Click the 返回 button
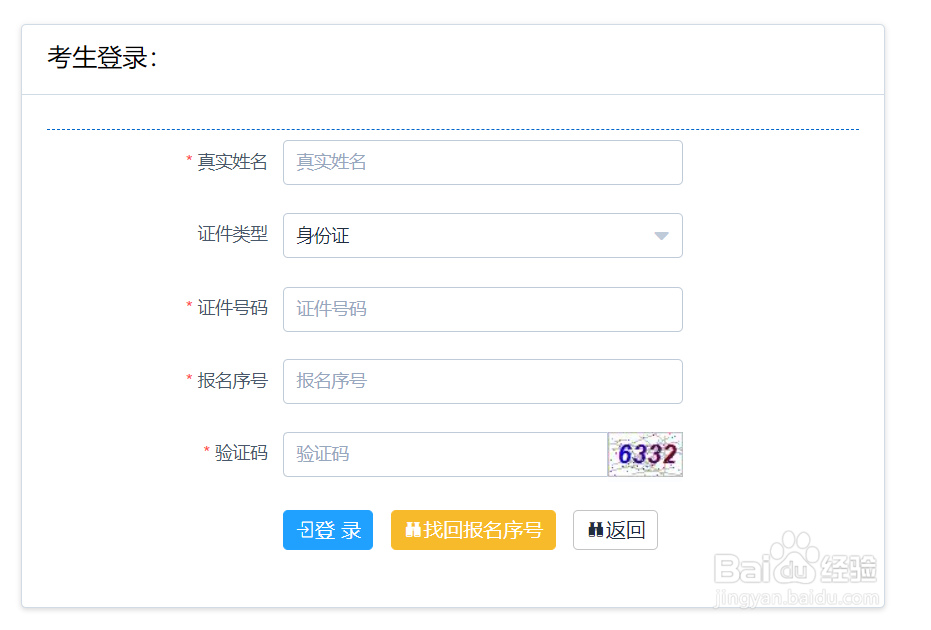Screen dimensions: 931x630 615,530
